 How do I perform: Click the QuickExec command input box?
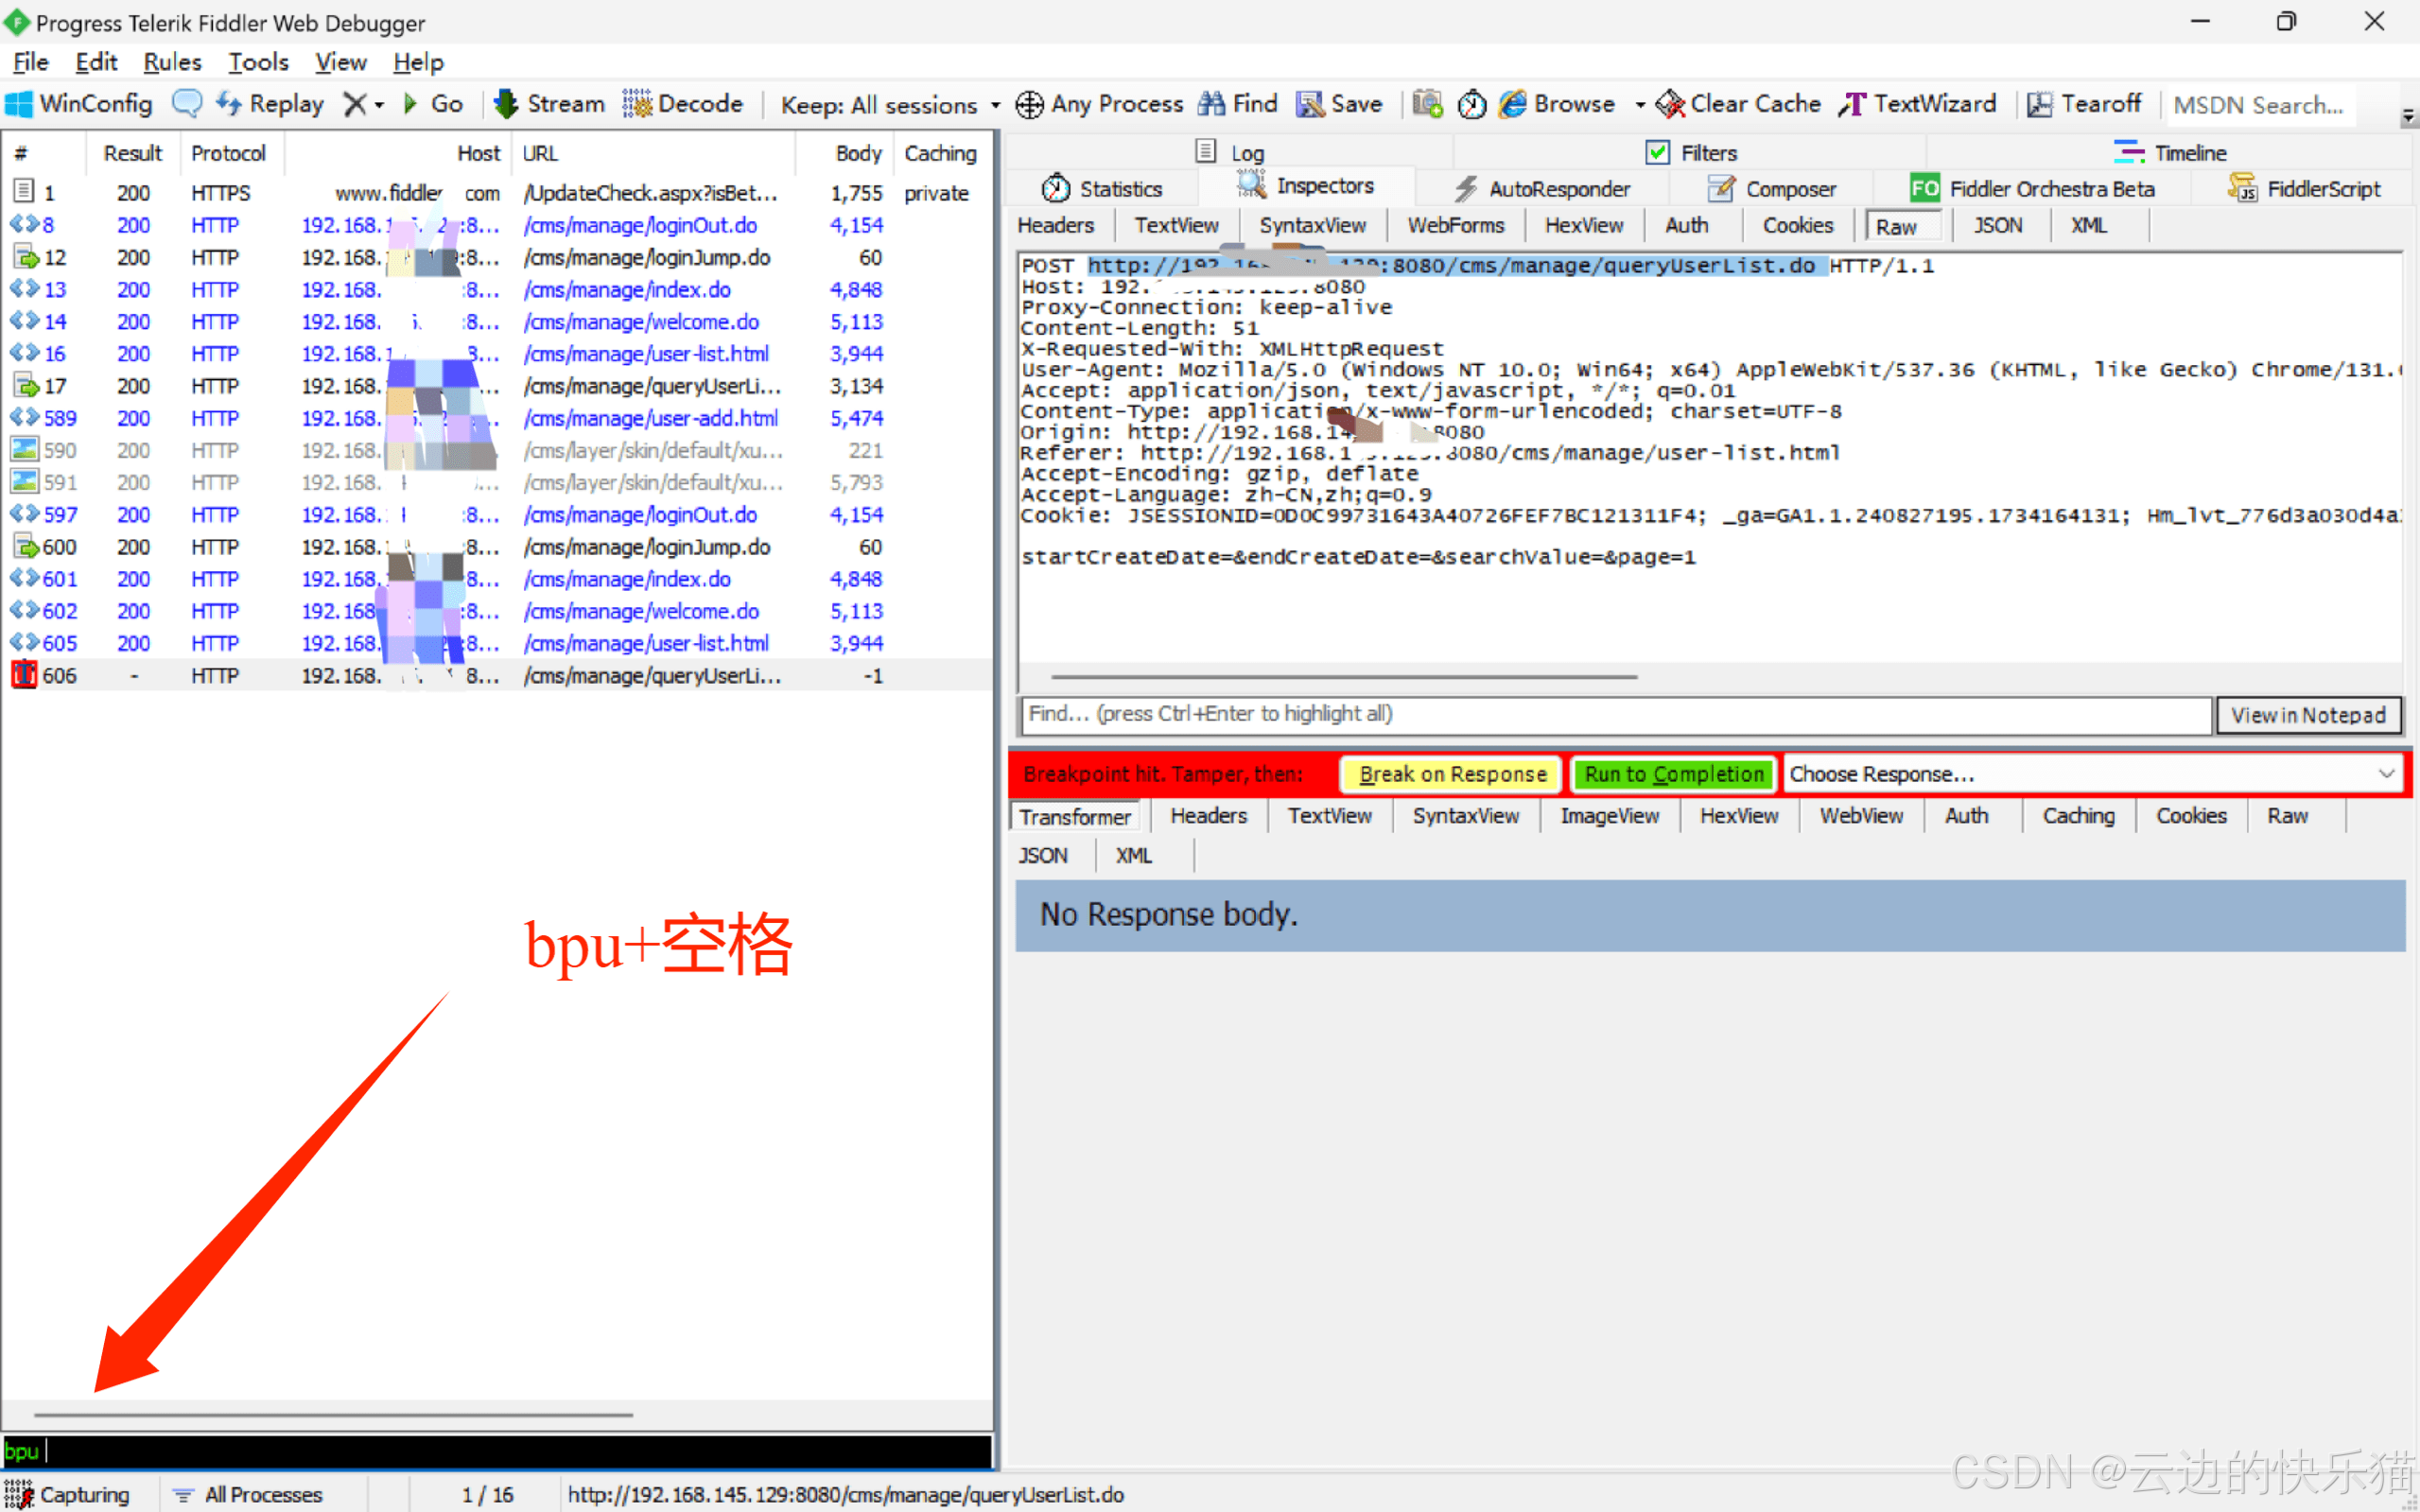[500, 1450]
